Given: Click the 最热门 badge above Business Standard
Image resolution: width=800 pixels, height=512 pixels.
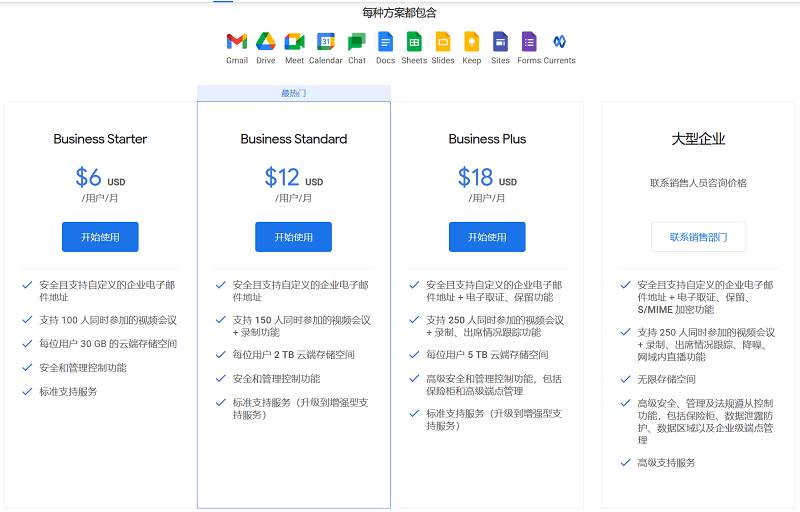Looking at the screenshot, I should coord(294,93).
